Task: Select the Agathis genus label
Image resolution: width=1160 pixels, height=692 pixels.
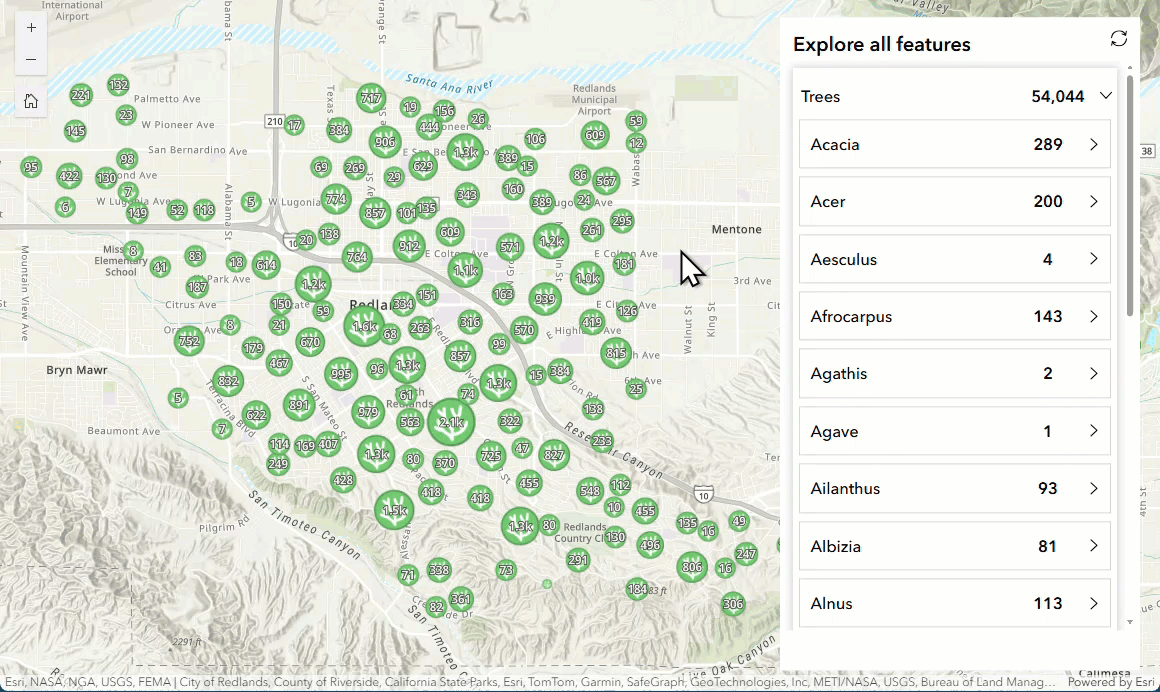Action: click(x=838, y=374)
